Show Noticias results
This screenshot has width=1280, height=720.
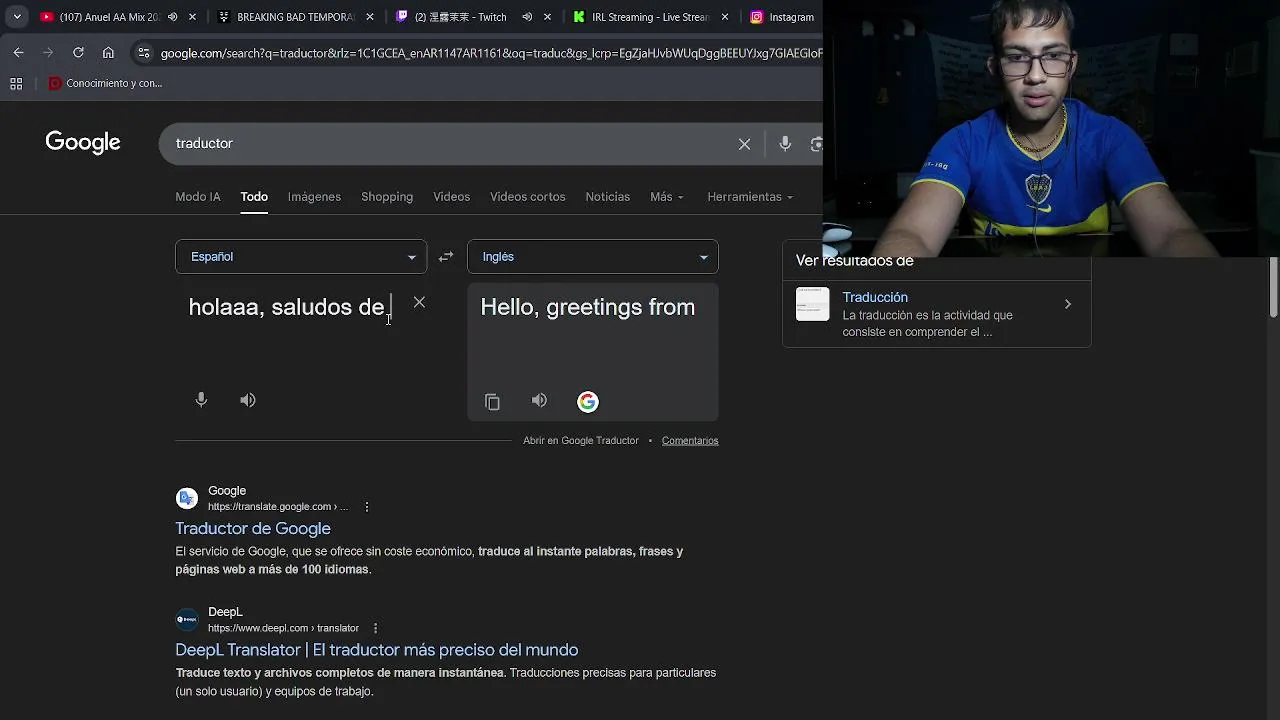pos(607,197)
